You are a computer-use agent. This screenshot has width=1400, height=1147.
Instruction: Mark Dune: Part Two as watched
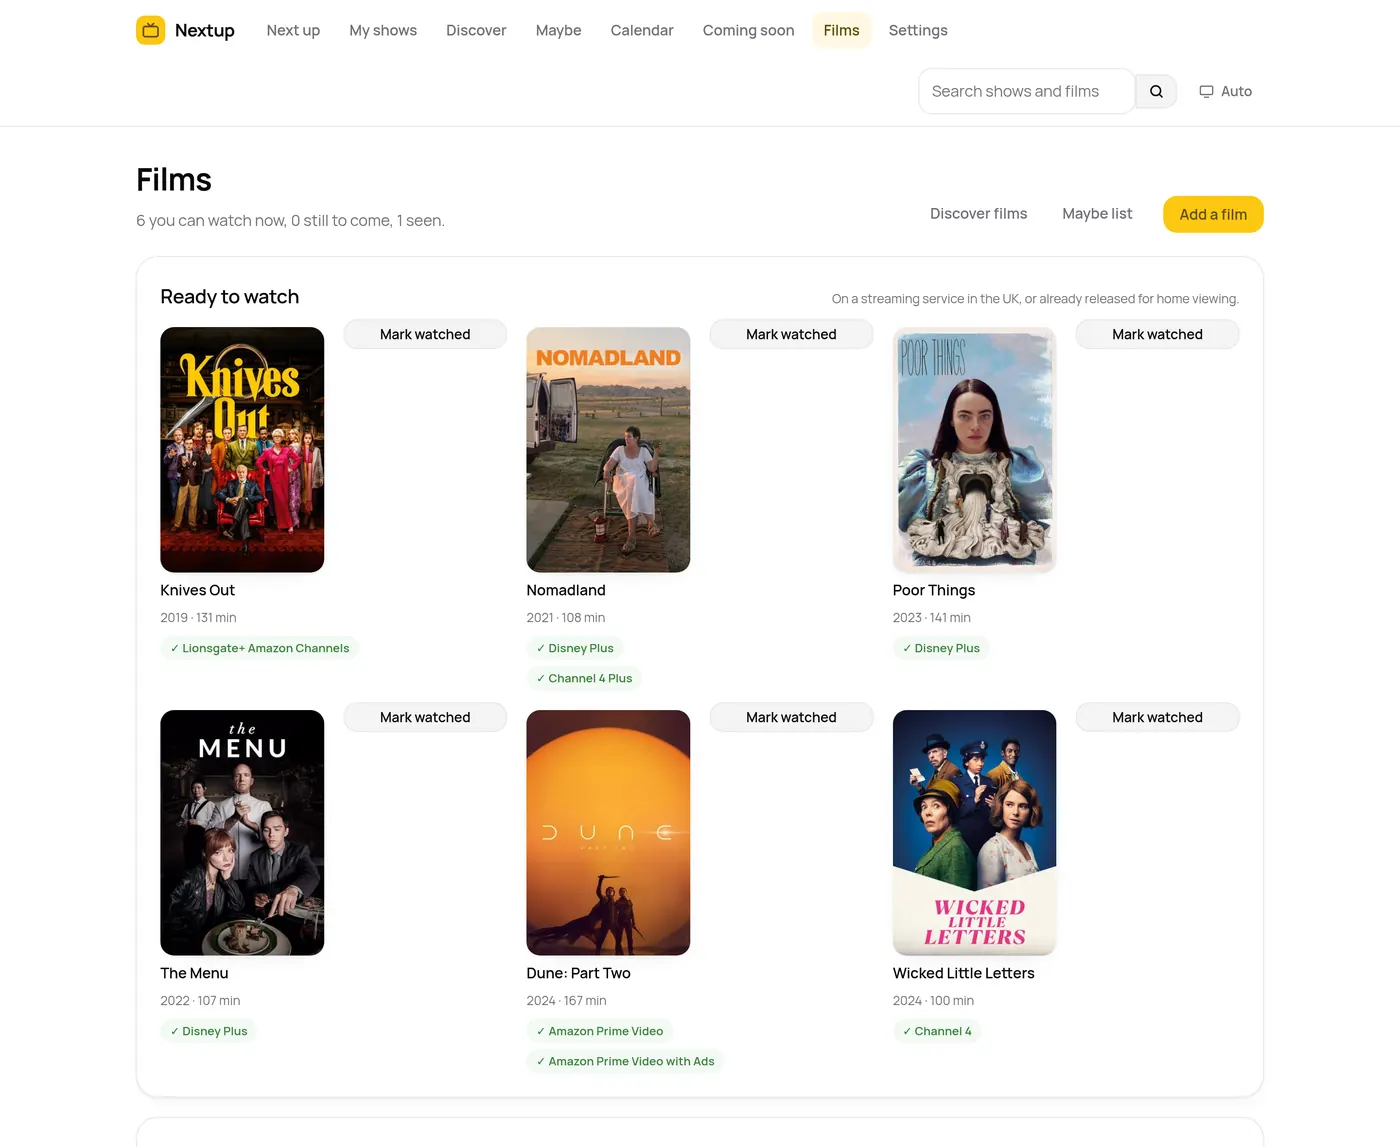791,717
